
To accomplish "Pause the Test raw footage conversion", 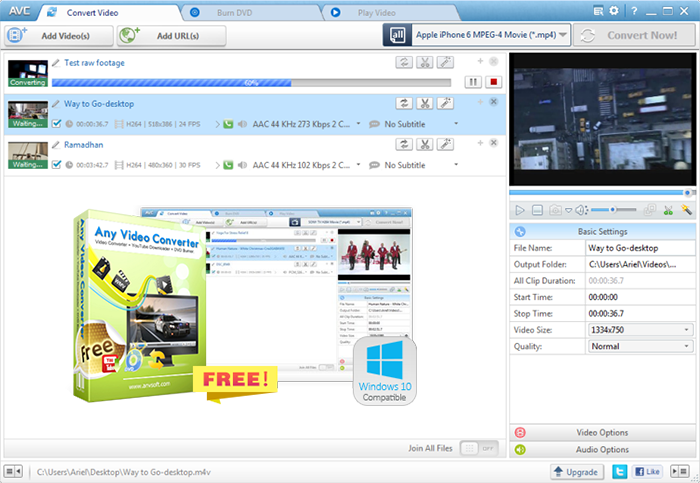I will [473, 82].
